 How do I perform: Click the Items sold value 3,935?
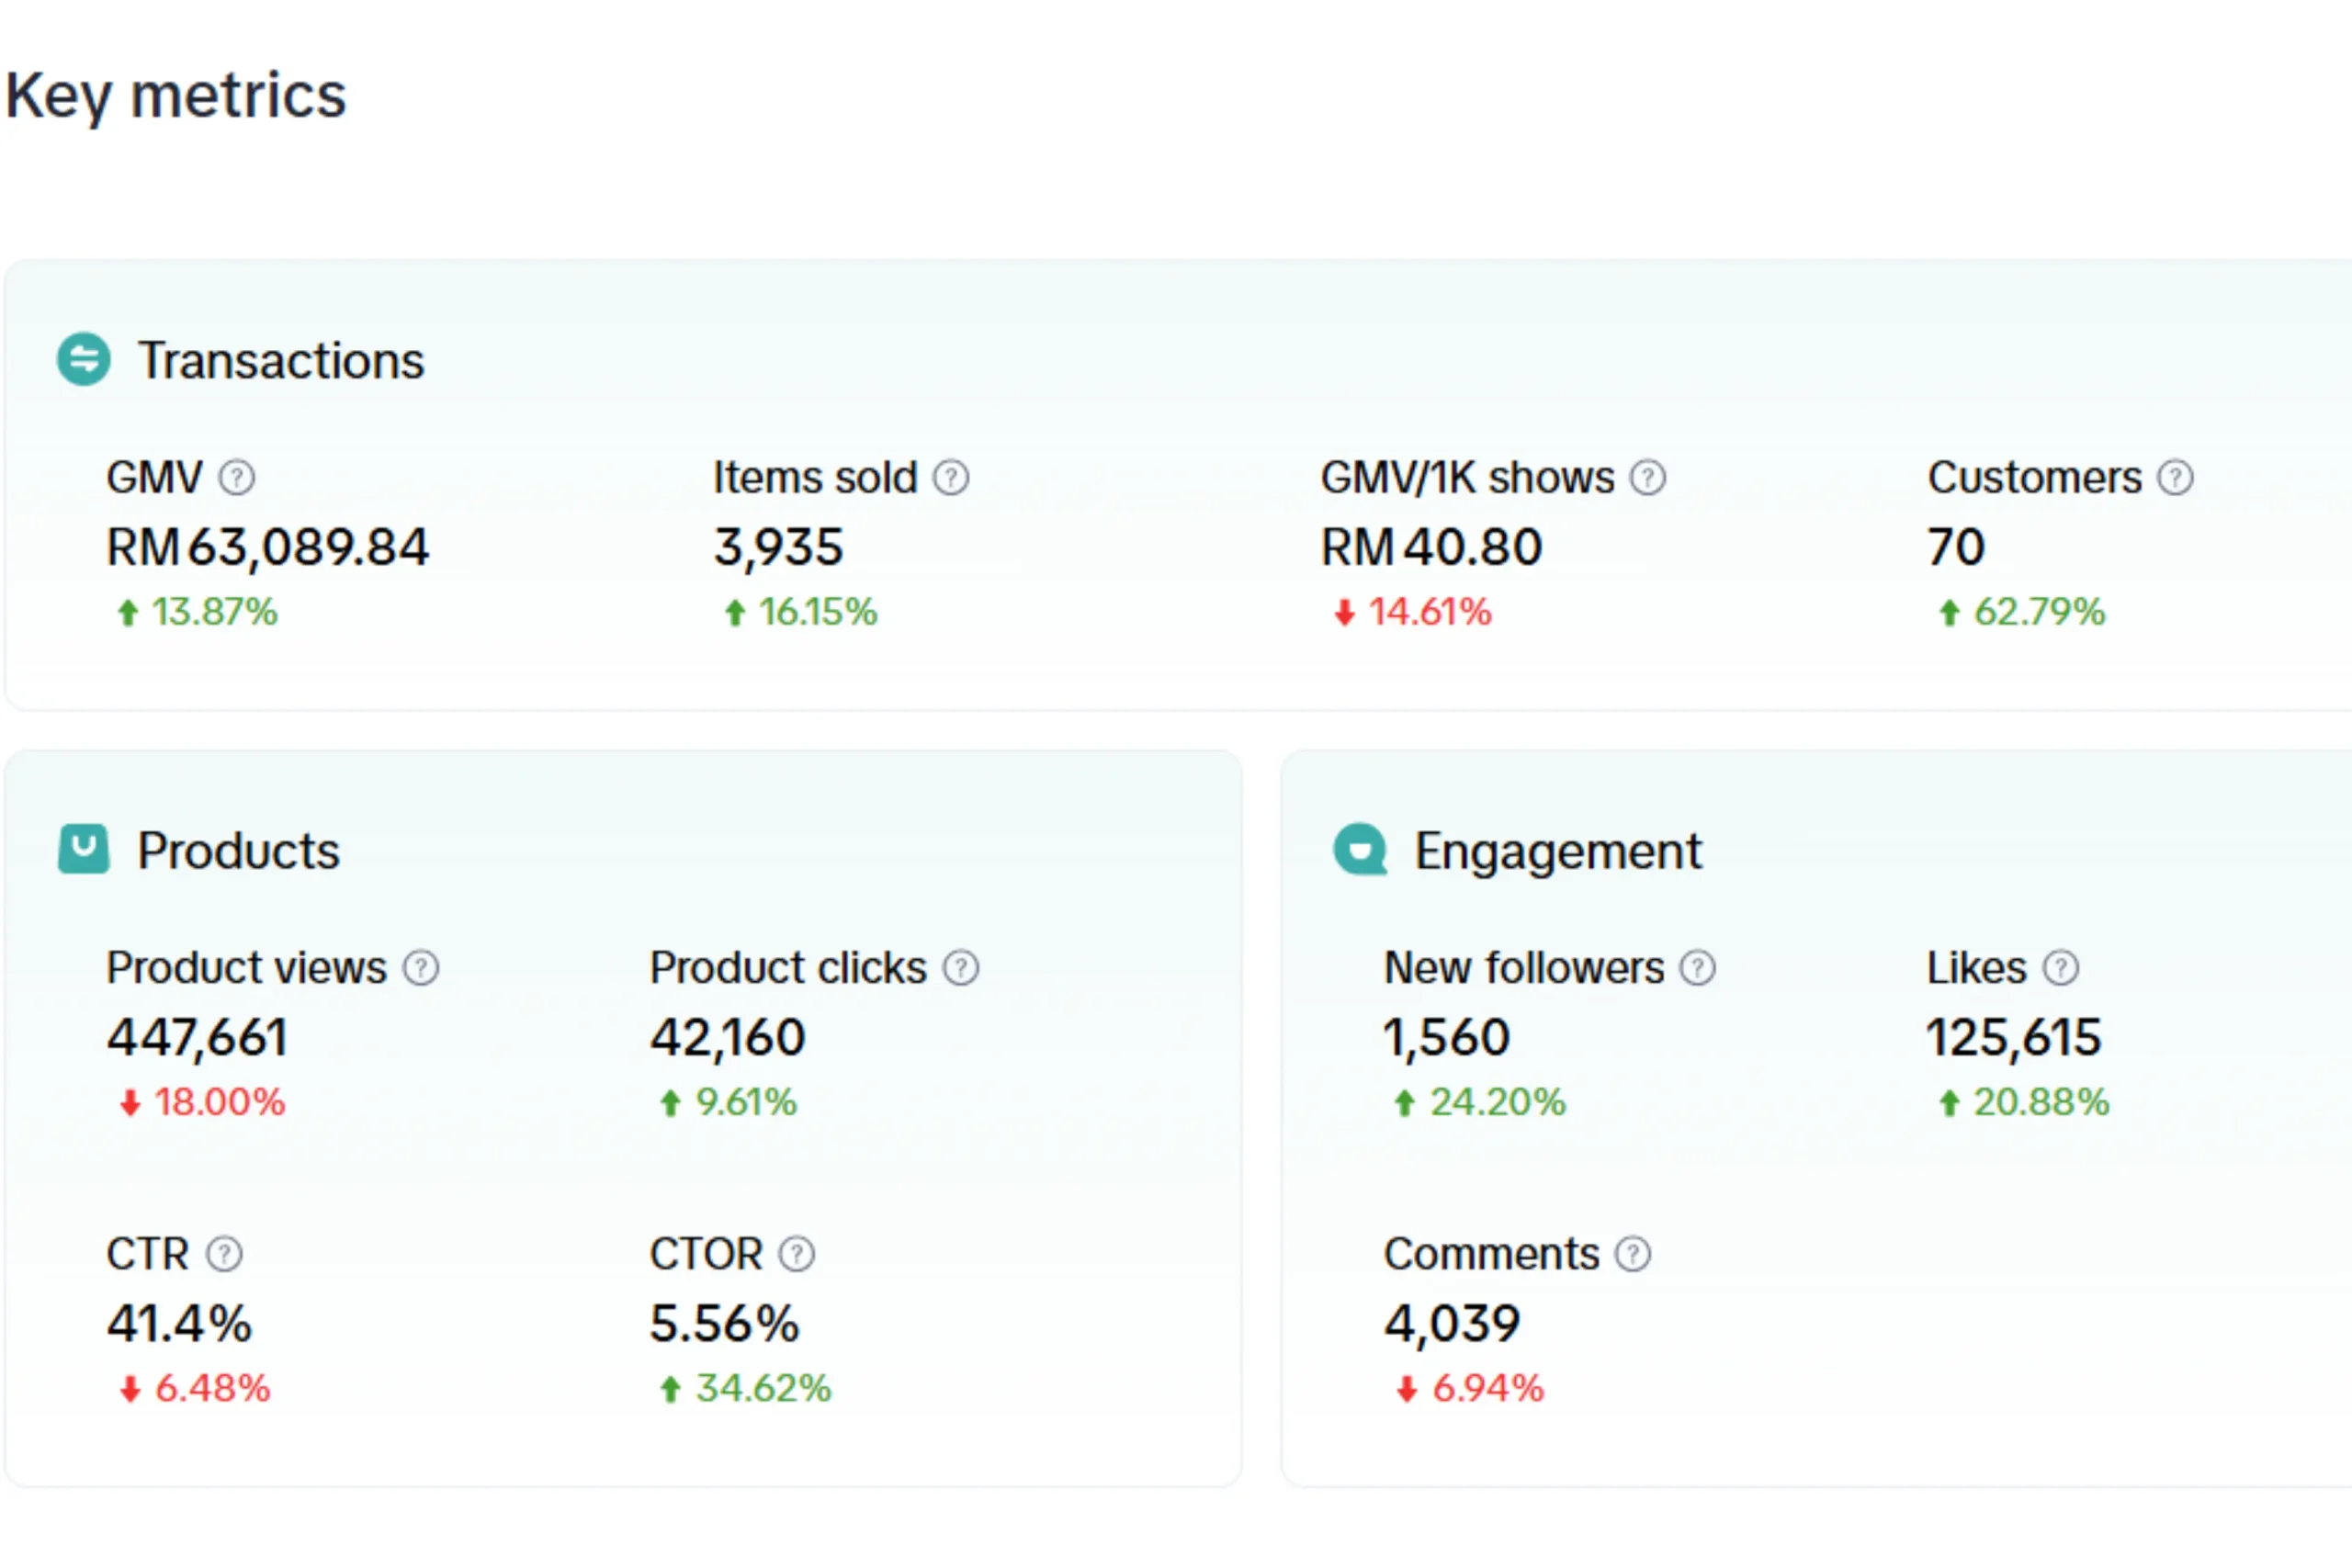coord(778,548)
